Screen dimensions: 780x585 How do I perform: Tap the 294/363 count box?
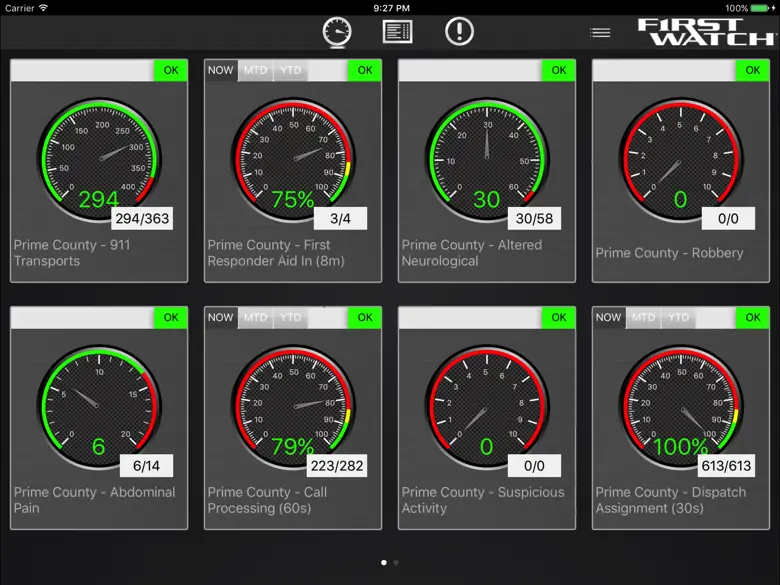[x=142, y=218]
